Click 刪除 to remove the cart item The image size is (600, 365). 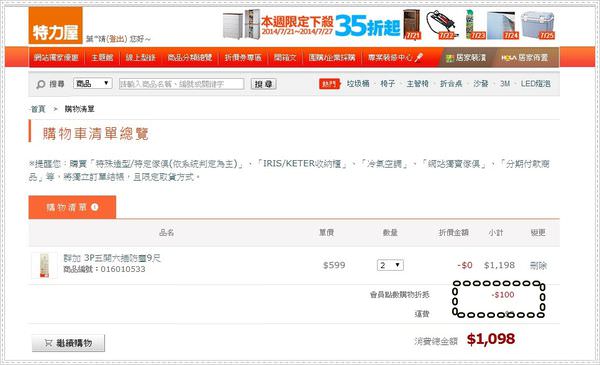538,265
